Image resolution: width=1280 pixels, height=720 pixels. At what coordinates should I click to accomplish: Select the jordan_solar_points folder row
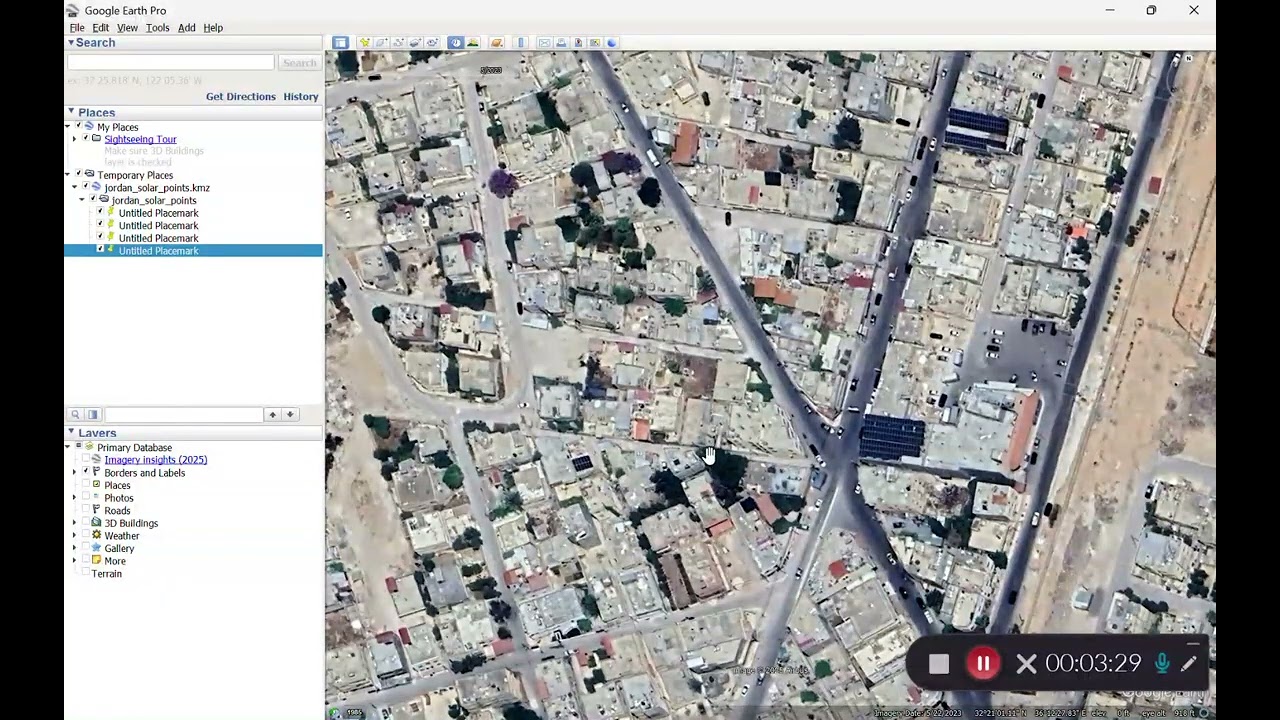click(154, 200)
